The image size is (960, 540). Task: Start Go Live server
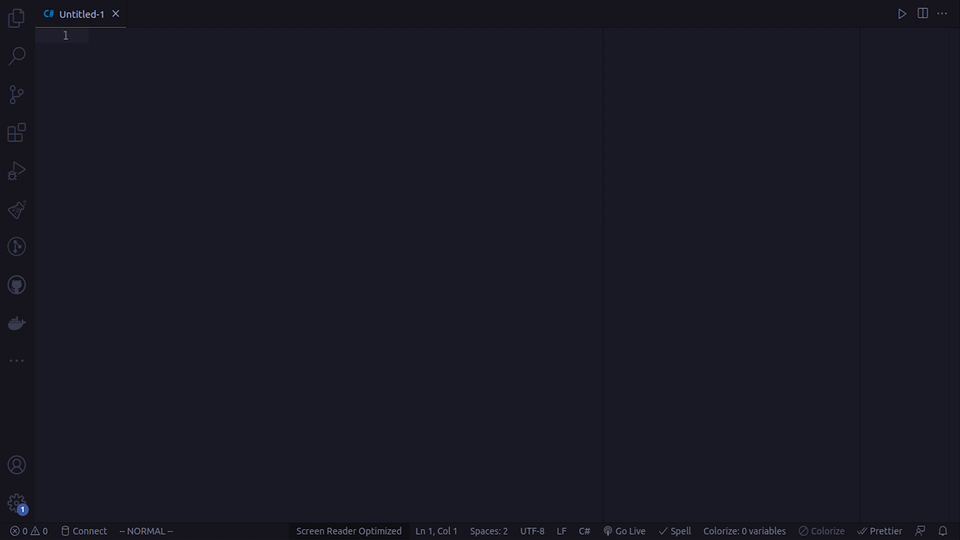[624, 531]
